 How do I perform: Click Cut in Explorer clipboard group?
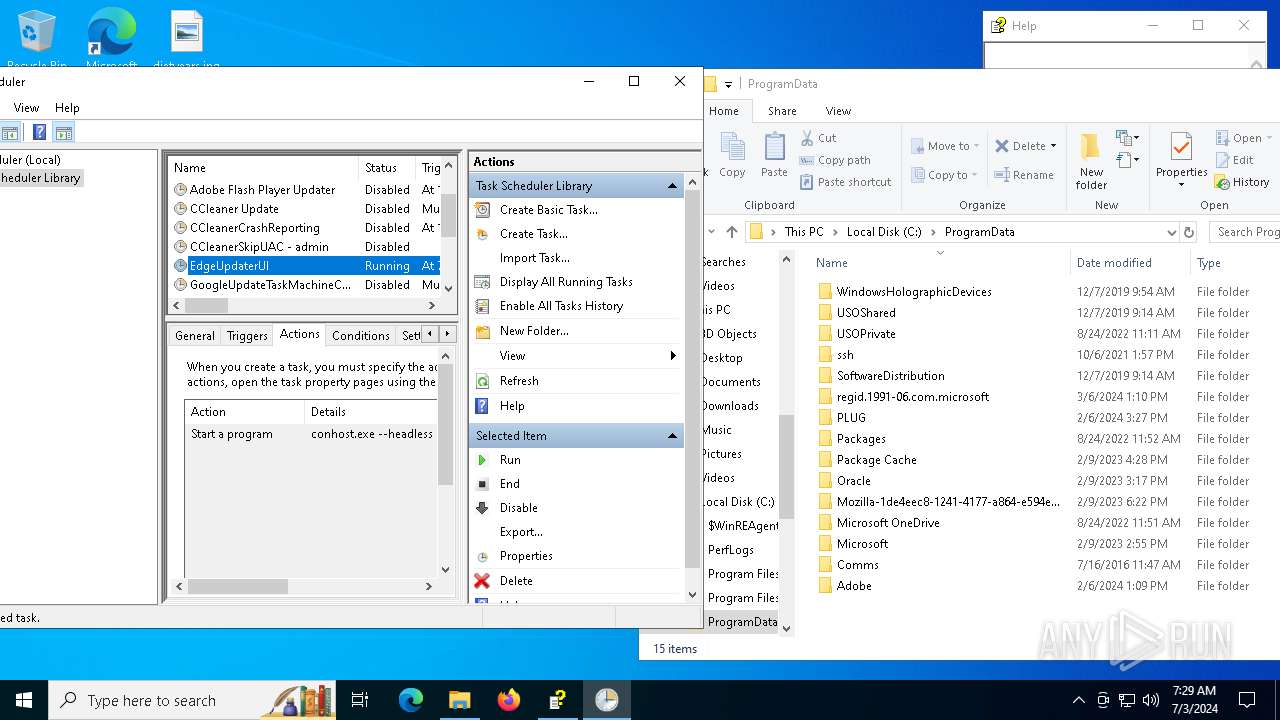[x=818, y=138]
